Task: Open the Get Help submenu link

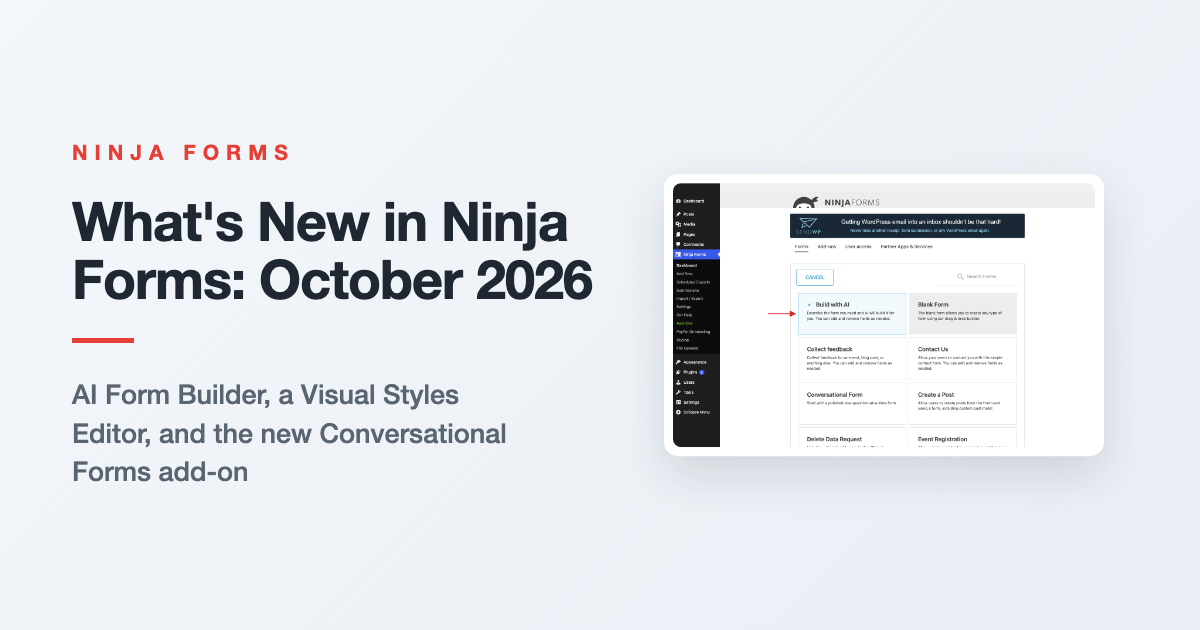Action: tap(684, 315)
